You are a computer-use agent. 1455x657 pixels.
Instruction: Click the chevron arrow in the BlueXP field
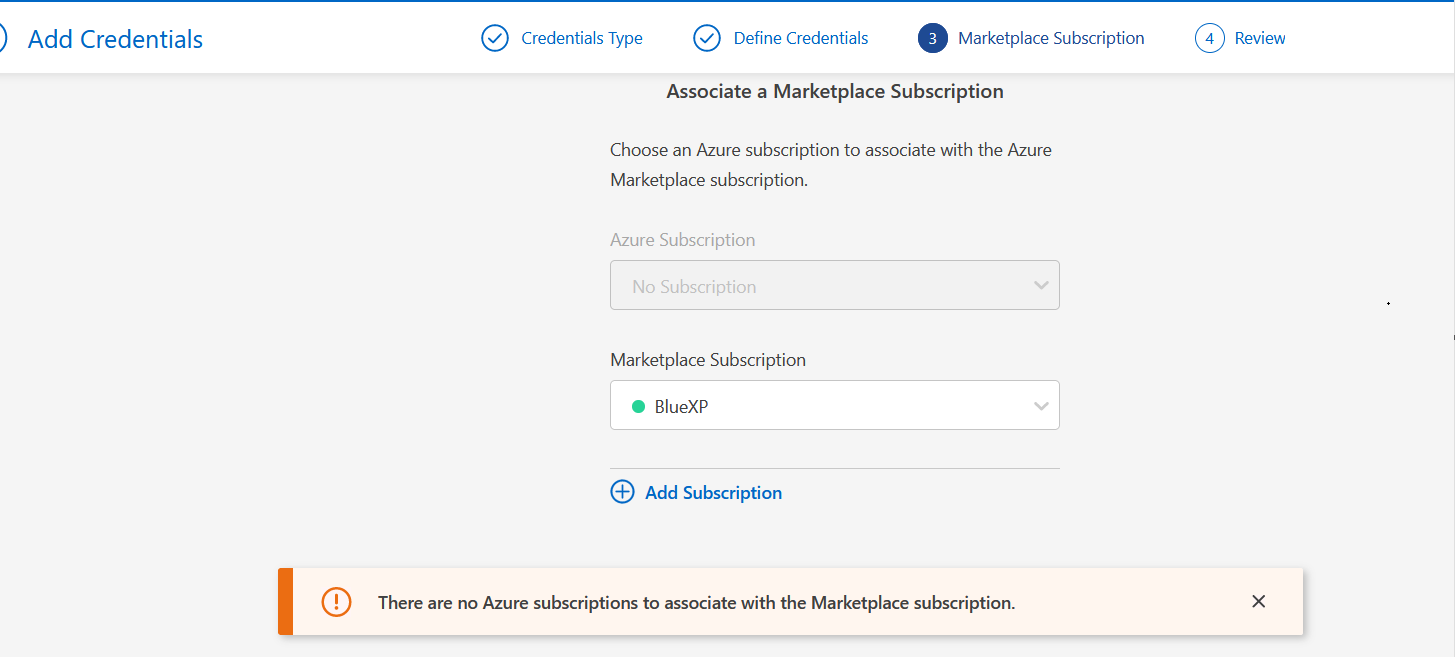(x=1041, y=406)
